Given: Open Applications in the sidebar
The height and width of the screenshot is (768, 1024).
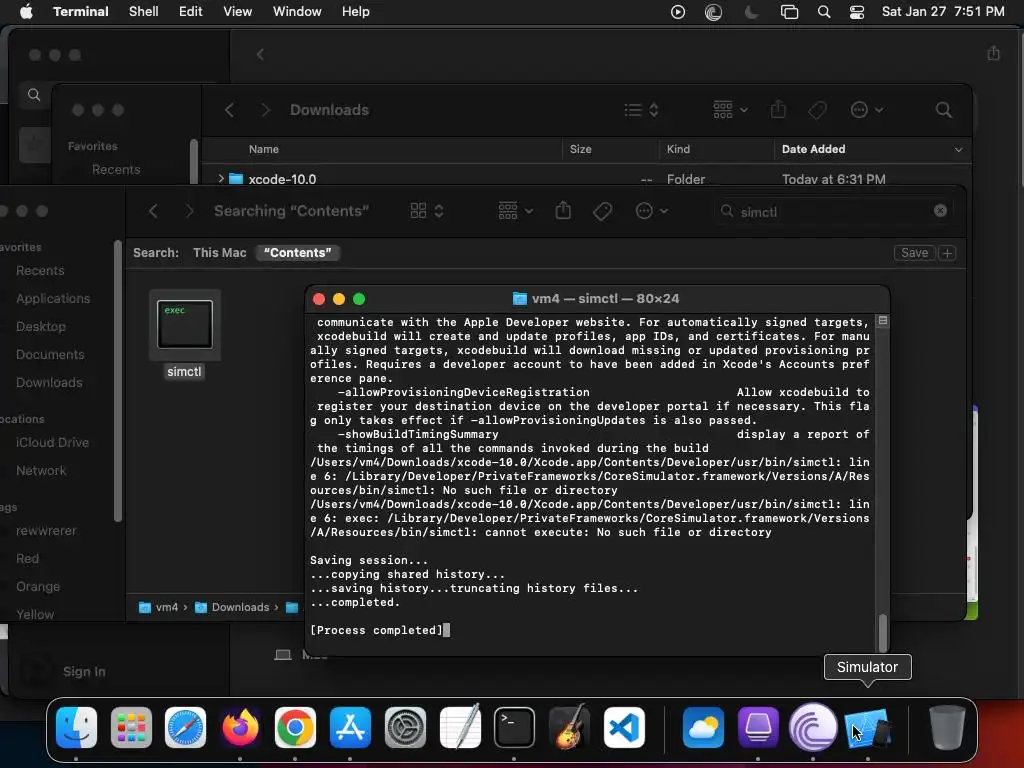Looking at the screenshot, I should 53,298.
